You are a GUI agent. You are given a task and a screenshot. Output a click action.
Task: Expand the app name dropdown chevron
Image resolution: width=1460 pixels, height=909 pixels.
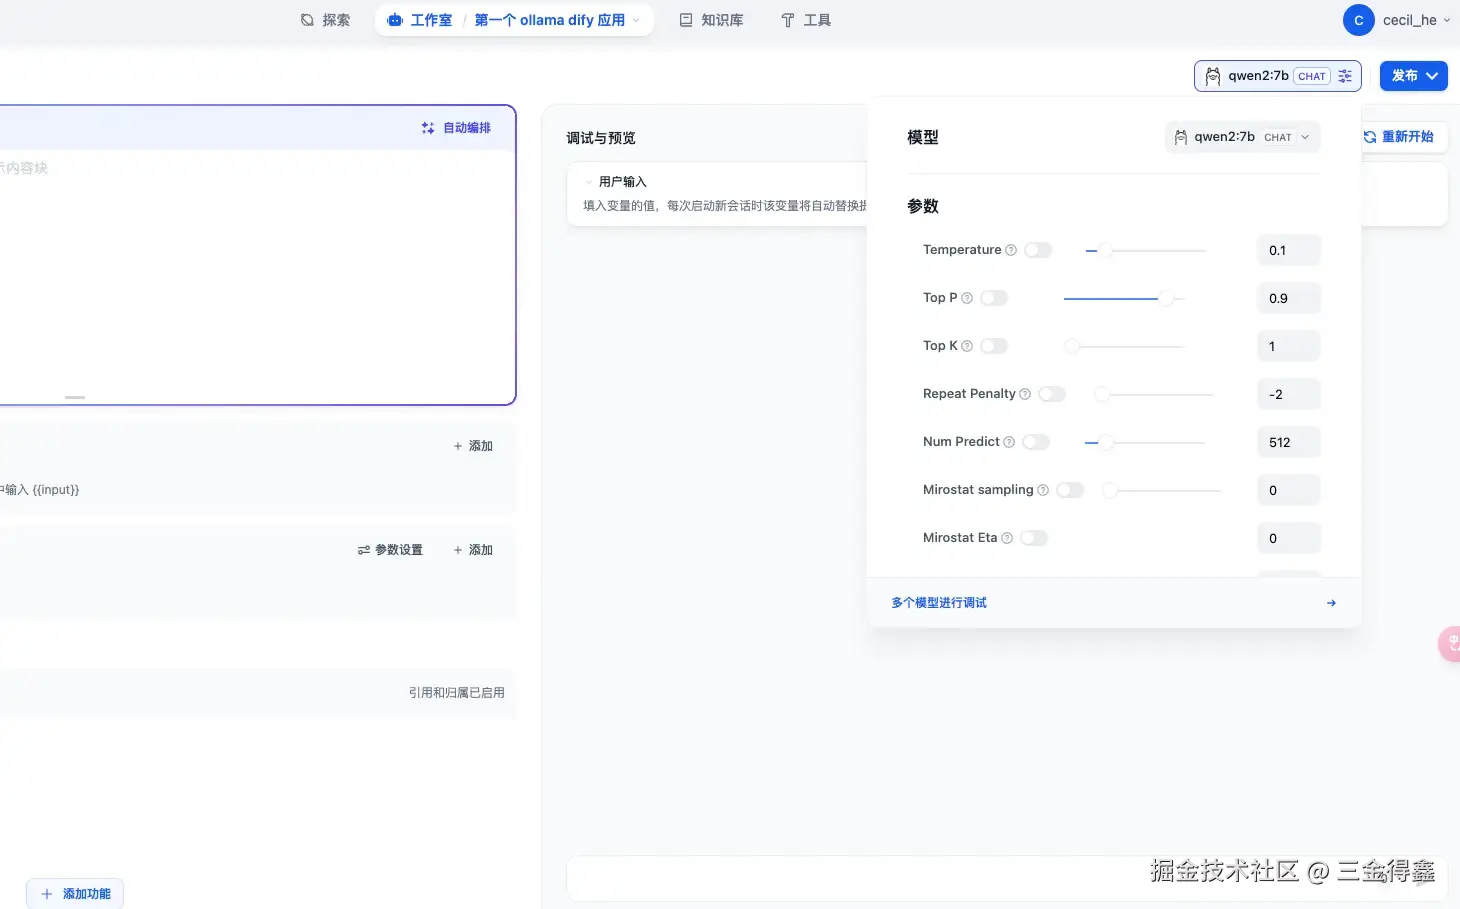(x=636, y=20)
